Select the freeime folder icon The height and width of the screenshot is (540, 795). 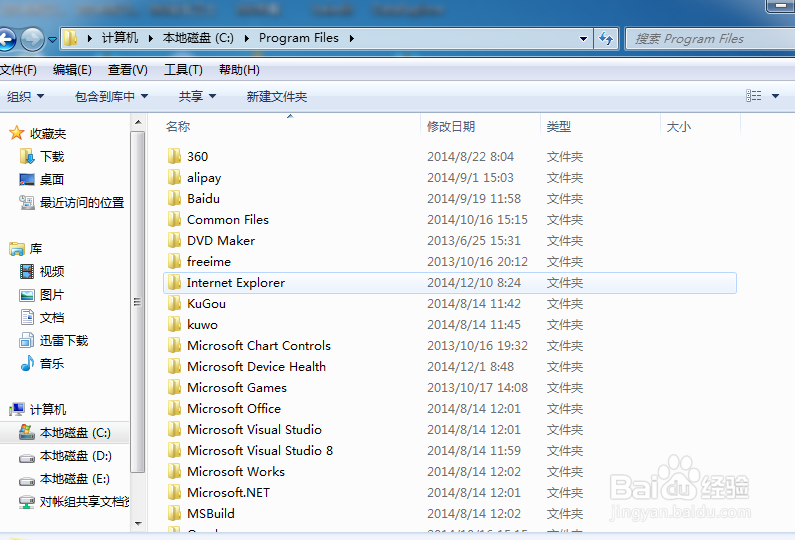click(x=174, y=261)
